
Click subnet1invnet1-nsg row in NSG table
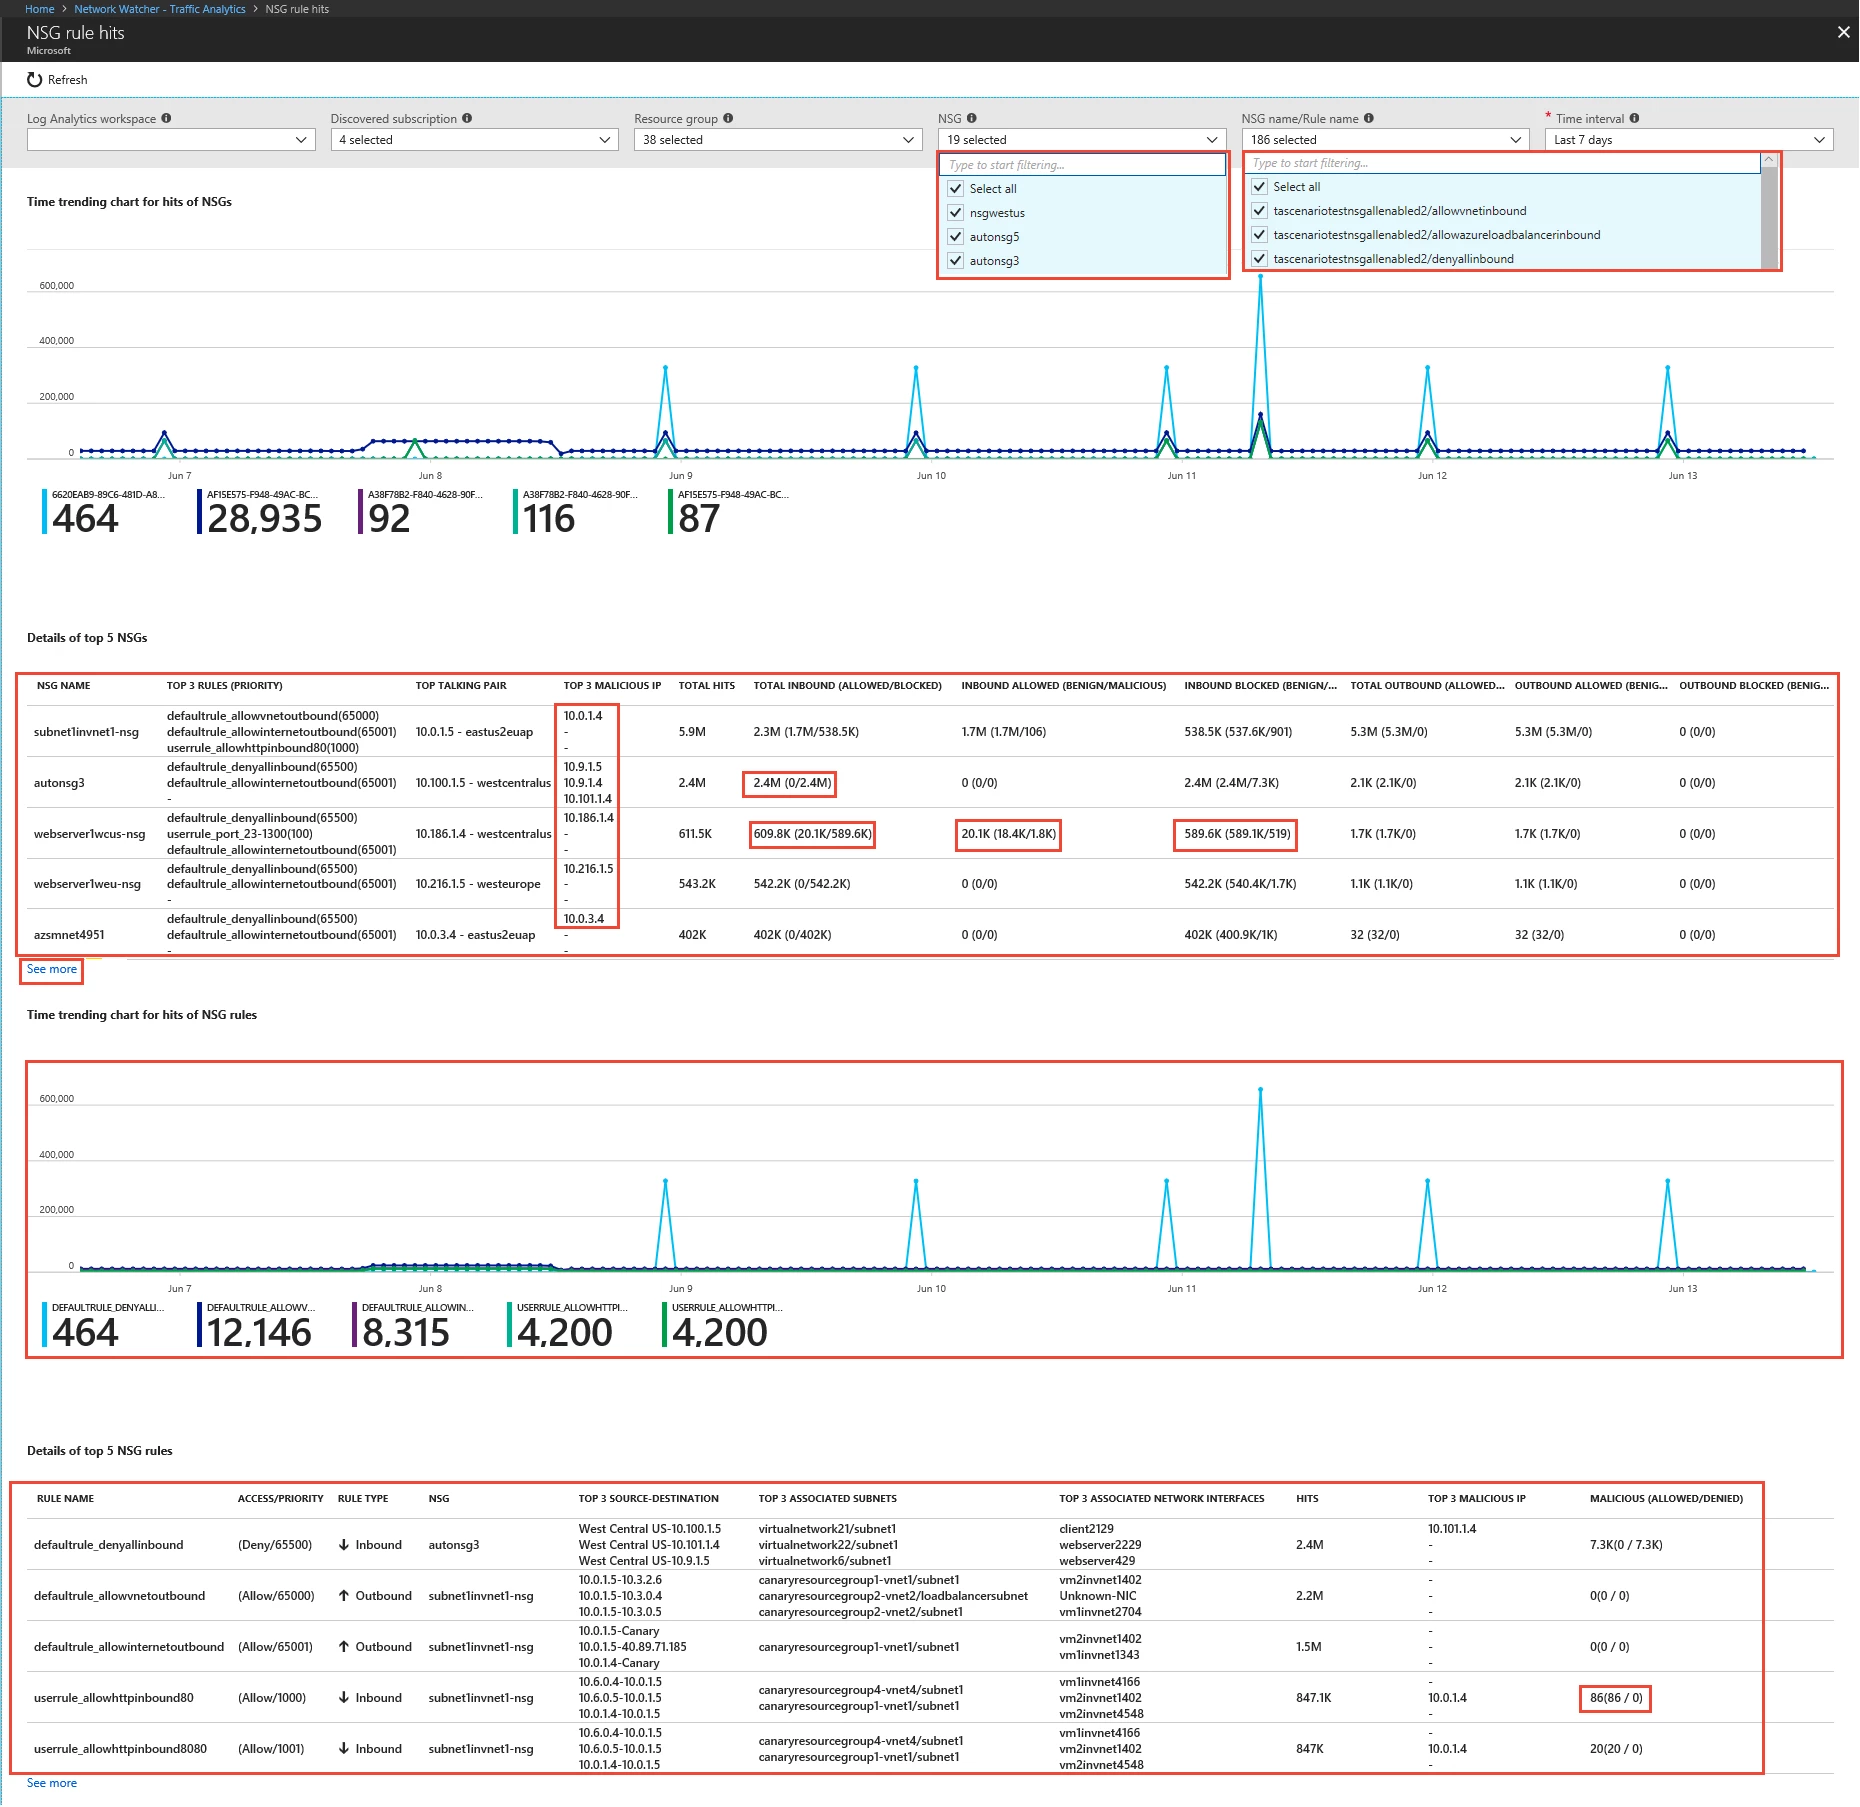pyautogui.click(x=930, y=732)
